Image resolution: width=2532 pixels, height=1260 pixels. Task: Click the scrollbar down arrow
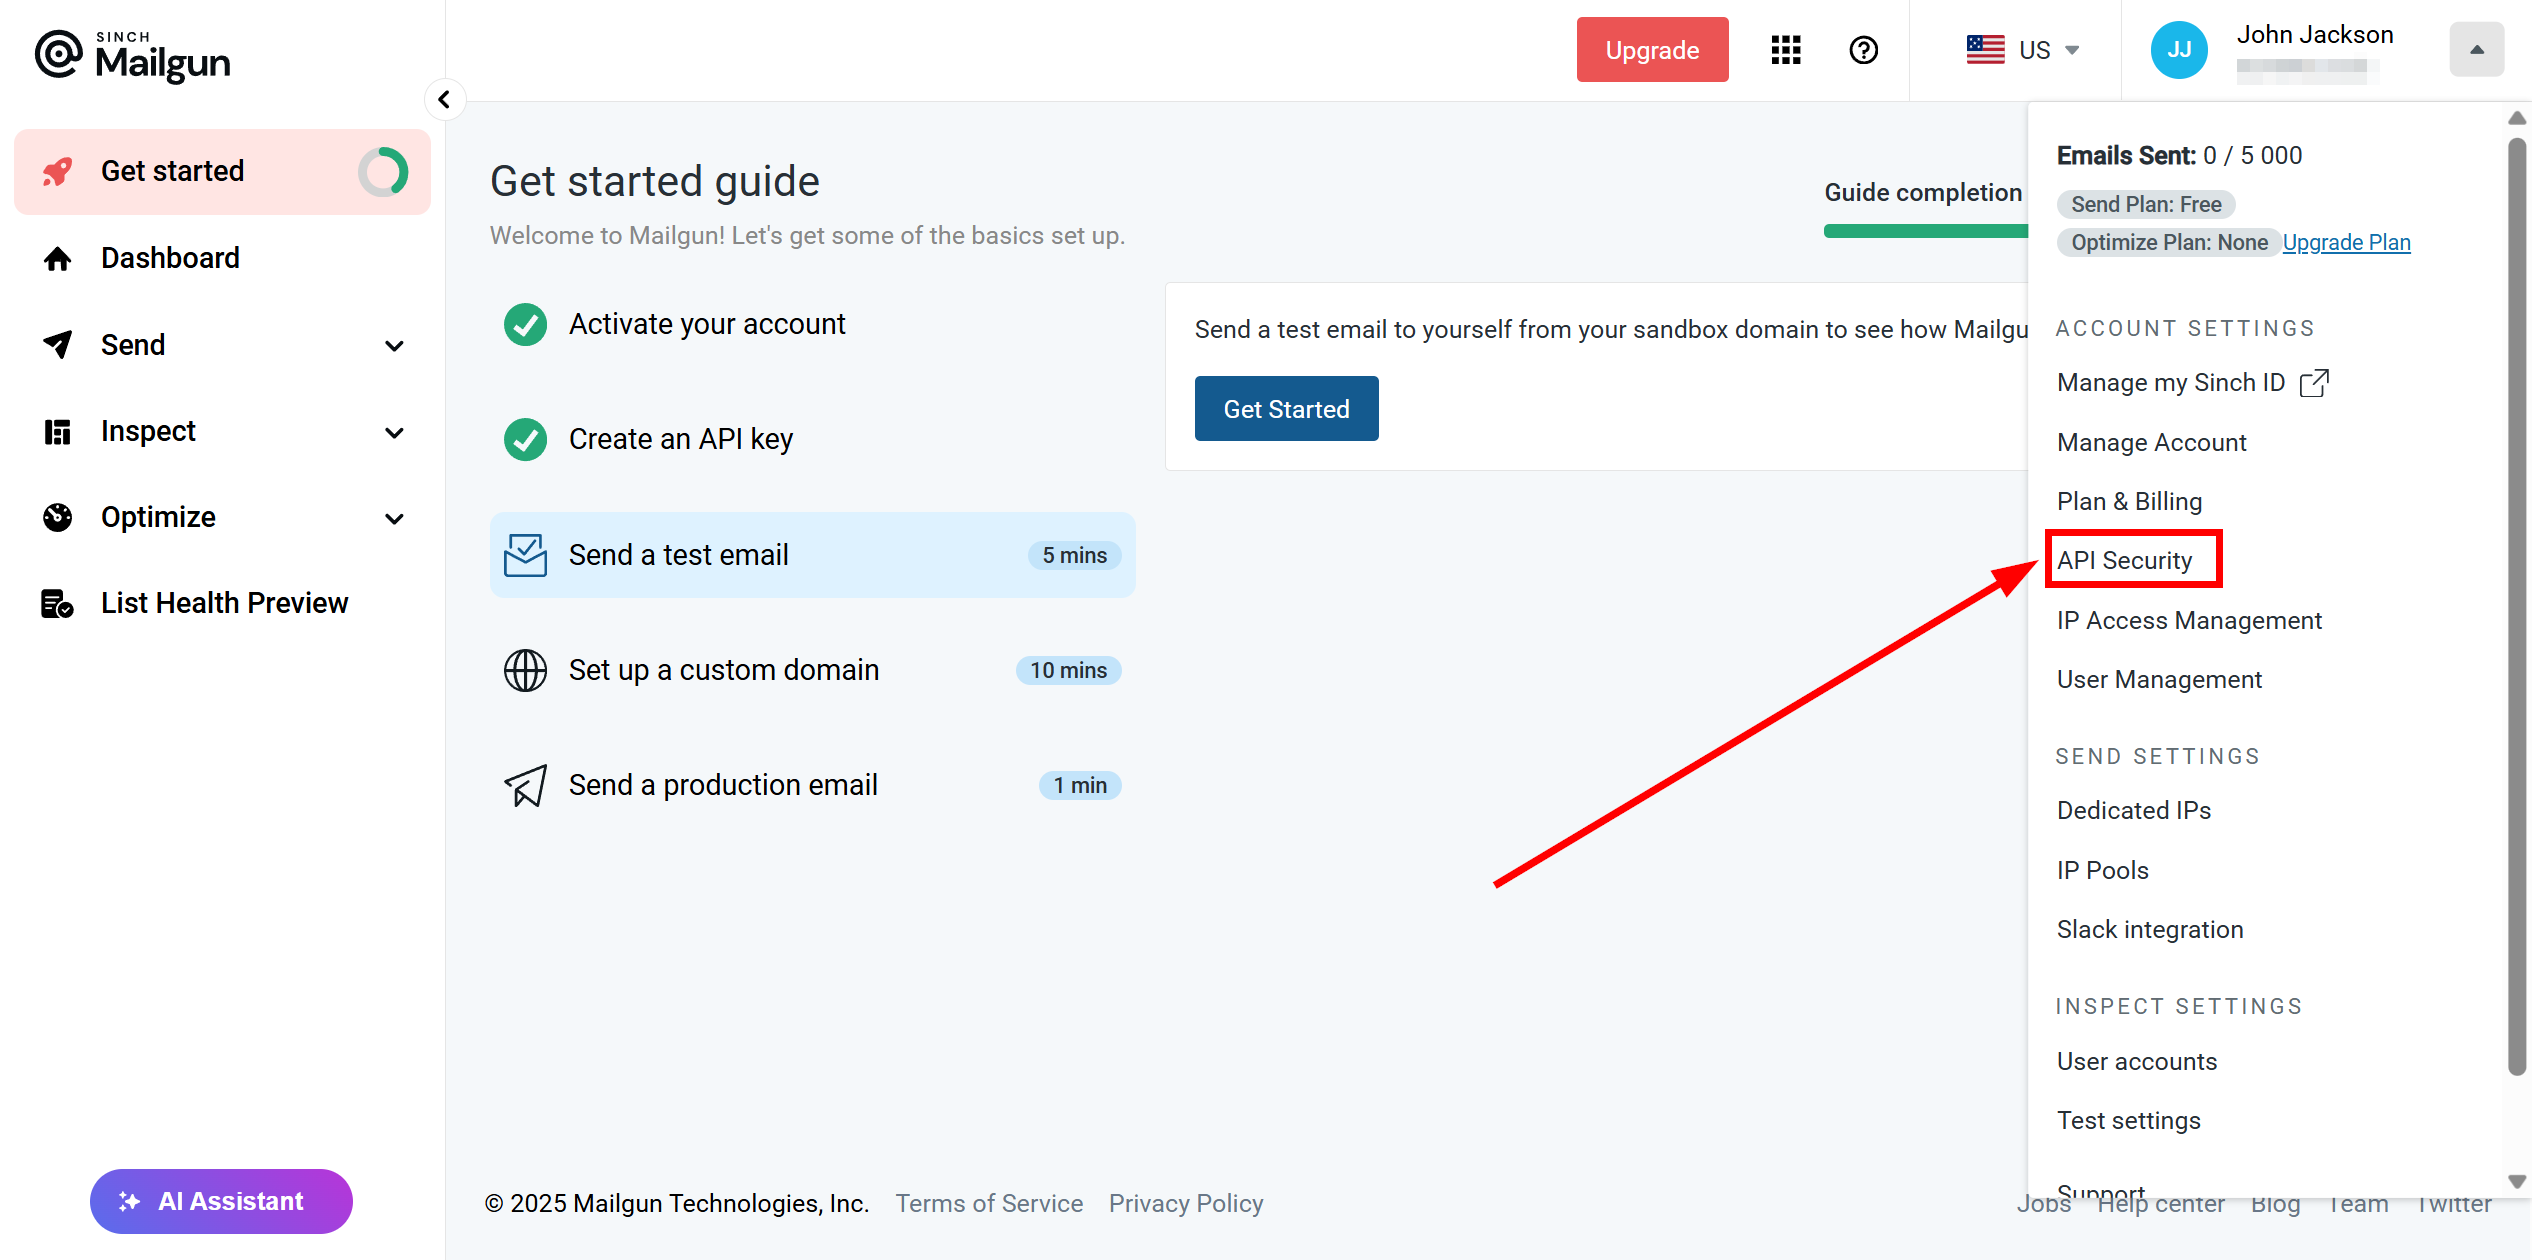[2517, 1181]
